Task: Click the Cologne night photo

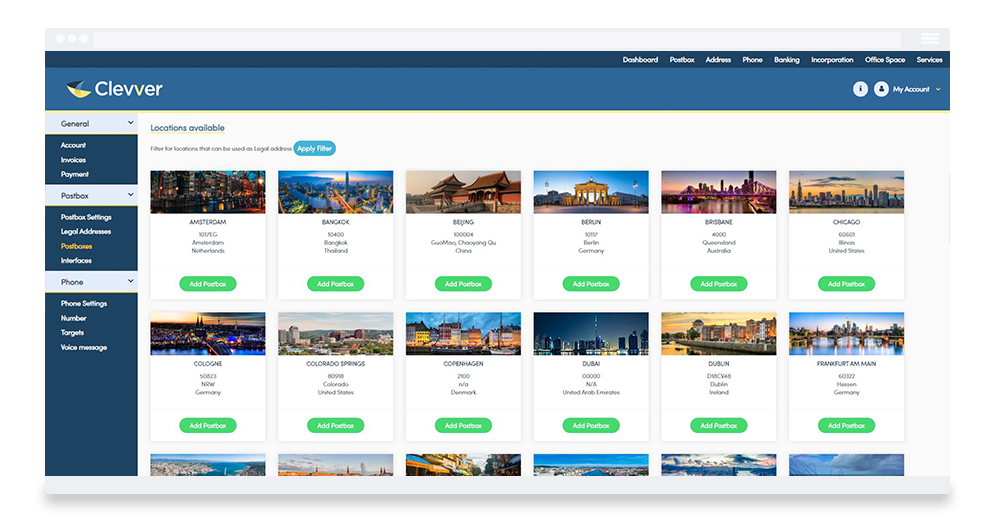Action: coord(208,334)
